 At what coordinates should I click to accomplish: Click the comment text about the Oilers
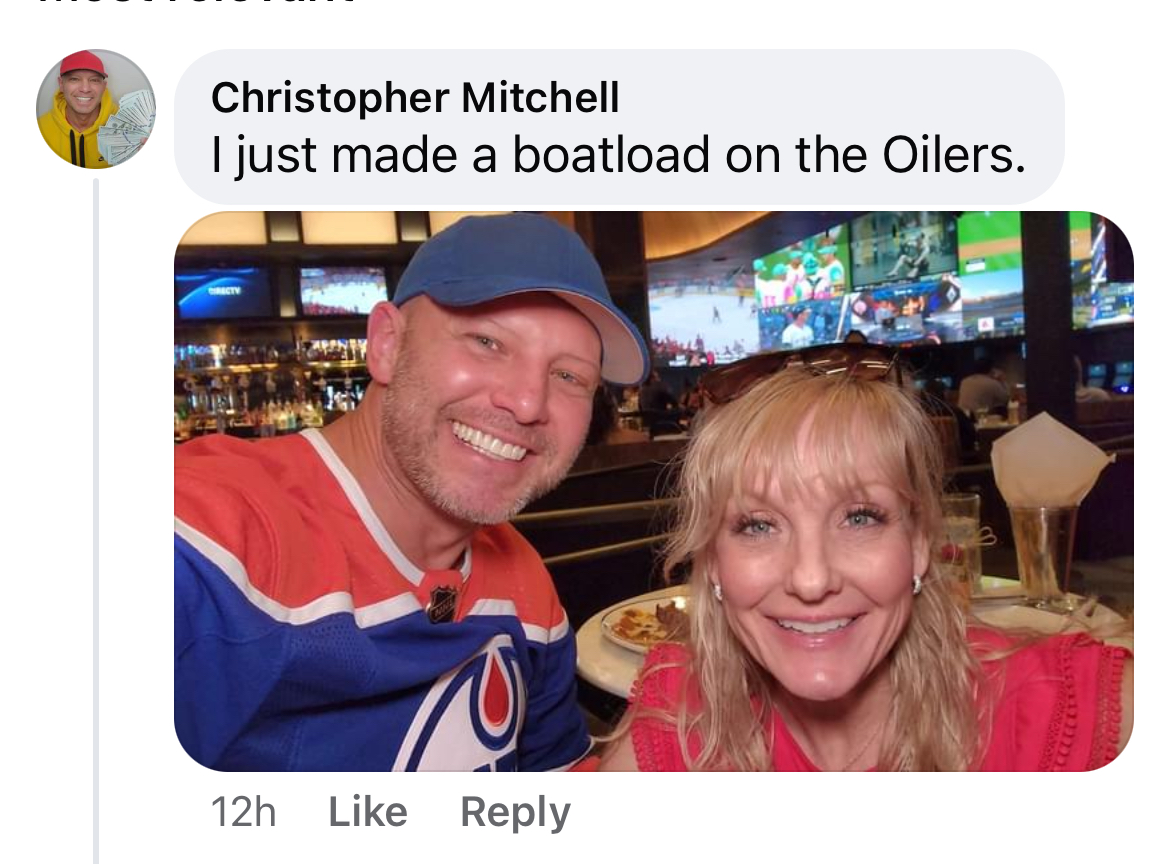click(619, 155)
